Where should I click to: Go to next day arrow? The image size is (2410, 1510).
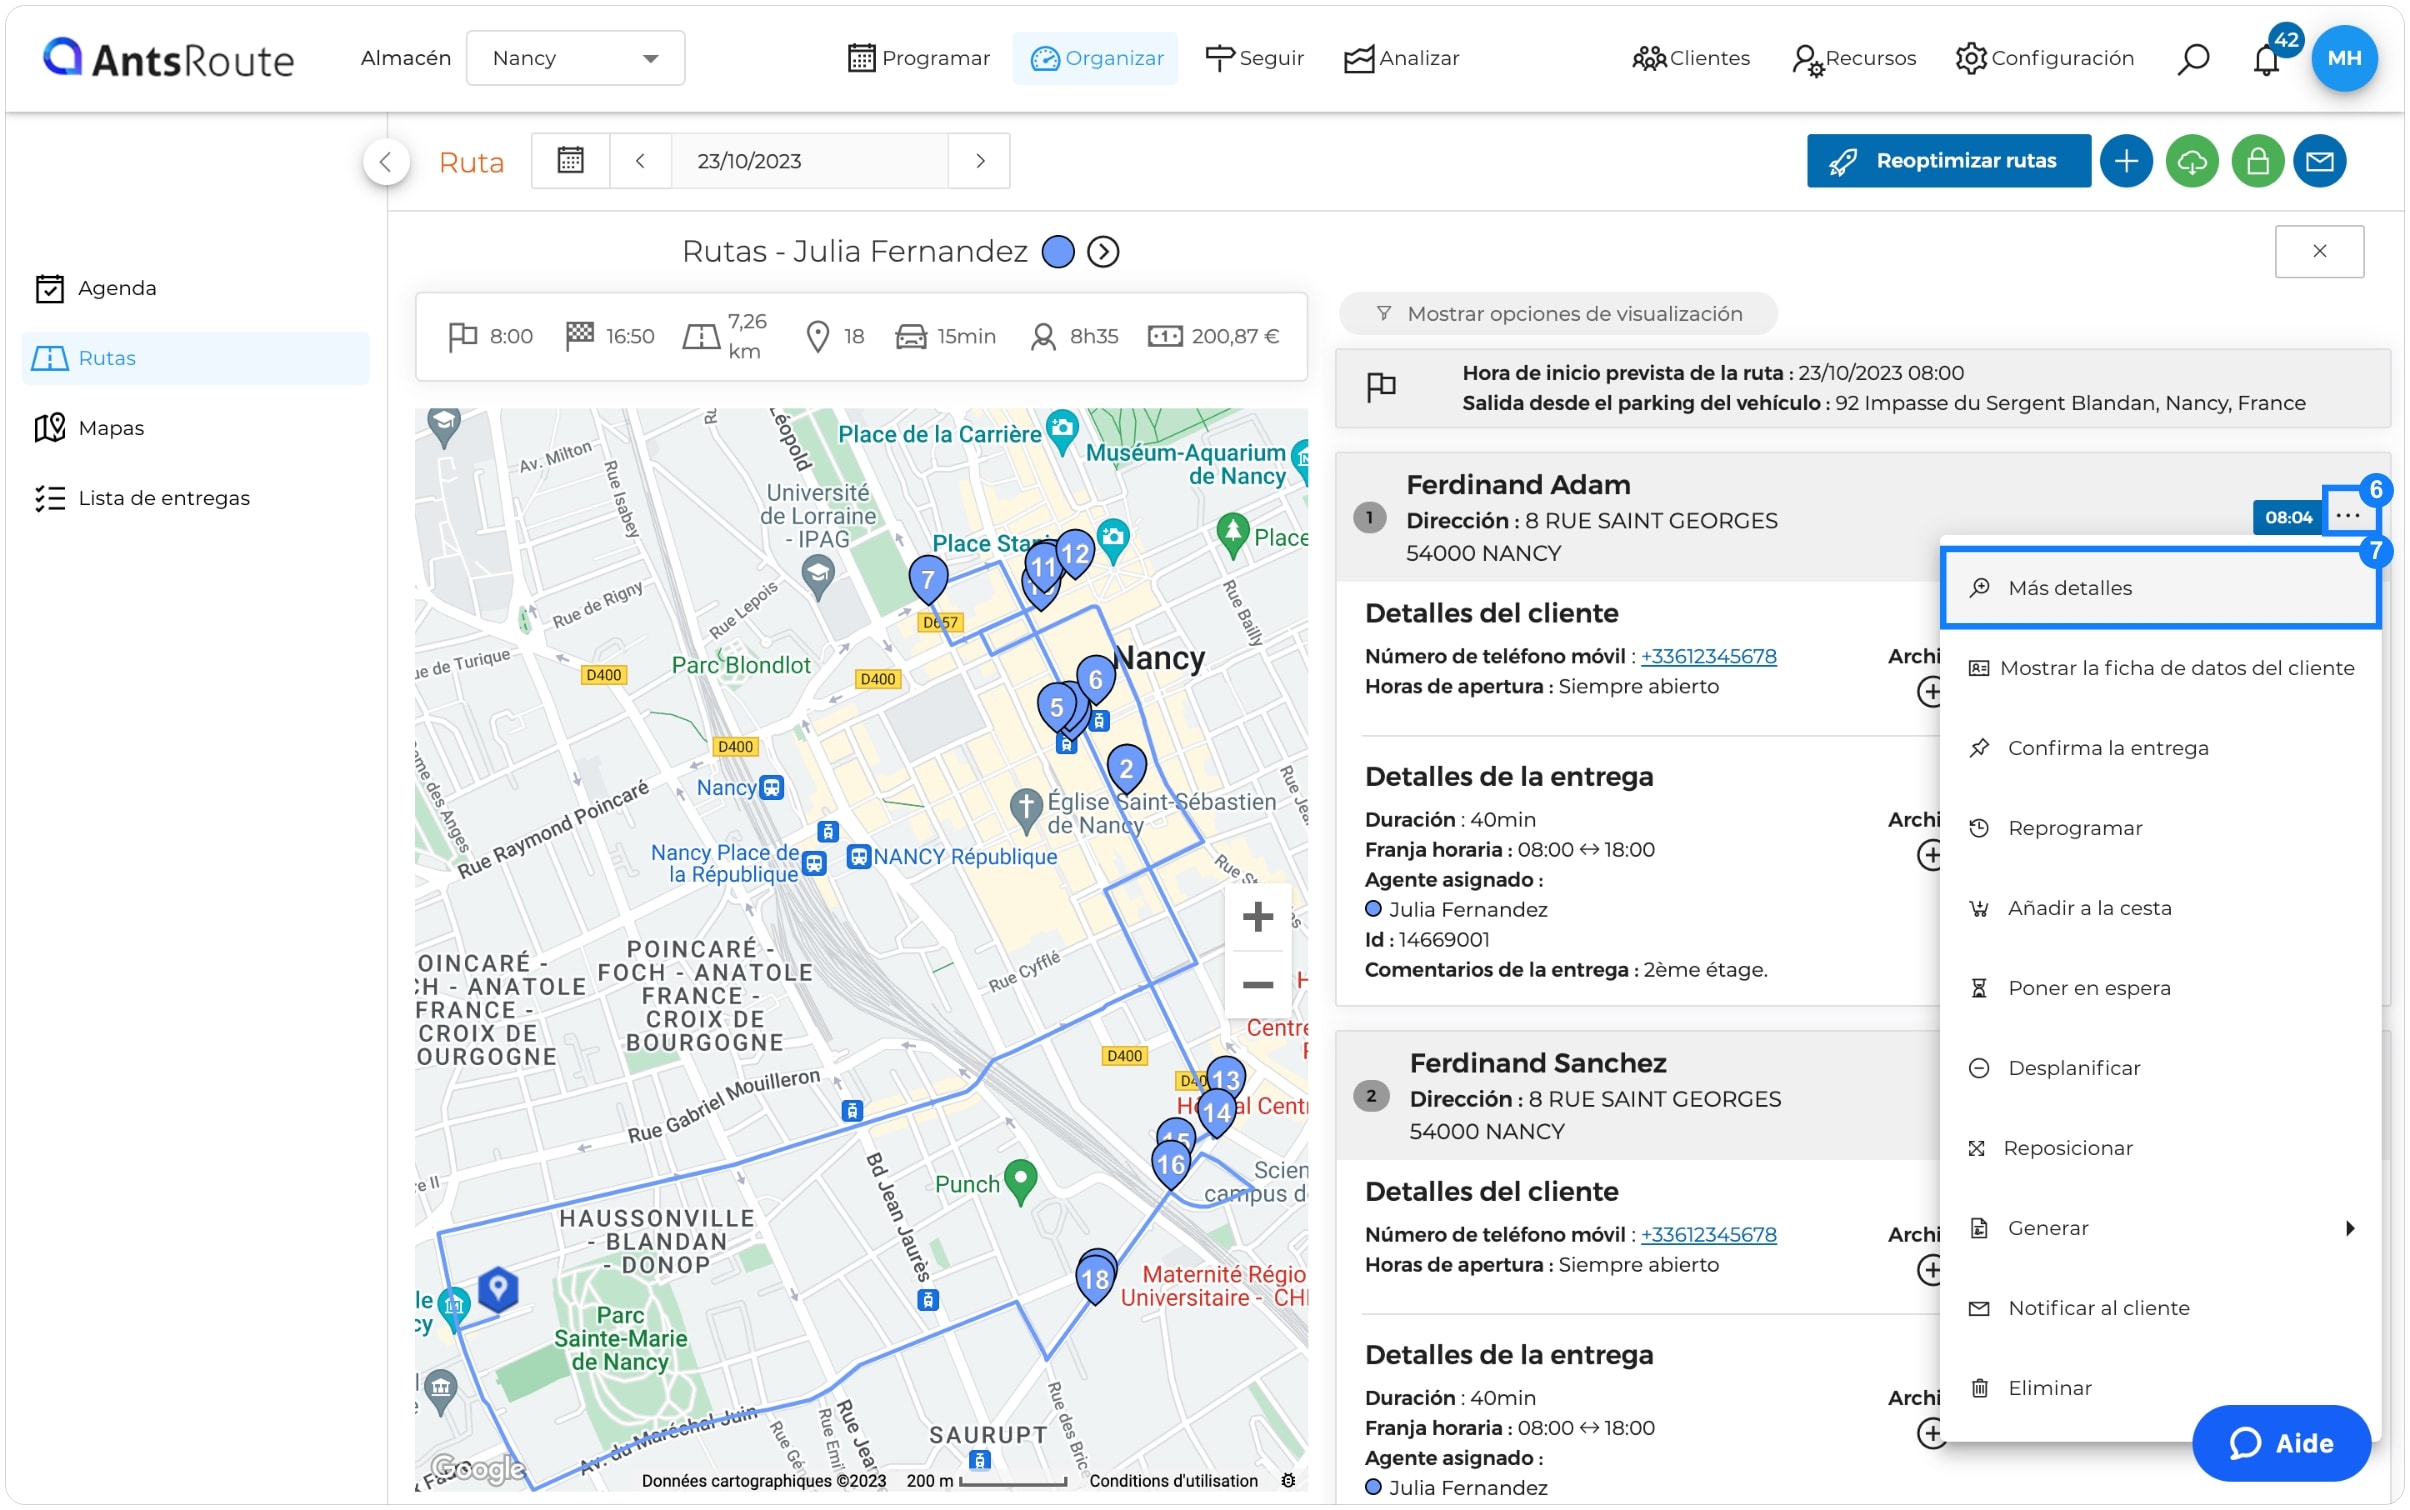click(980, 160)
